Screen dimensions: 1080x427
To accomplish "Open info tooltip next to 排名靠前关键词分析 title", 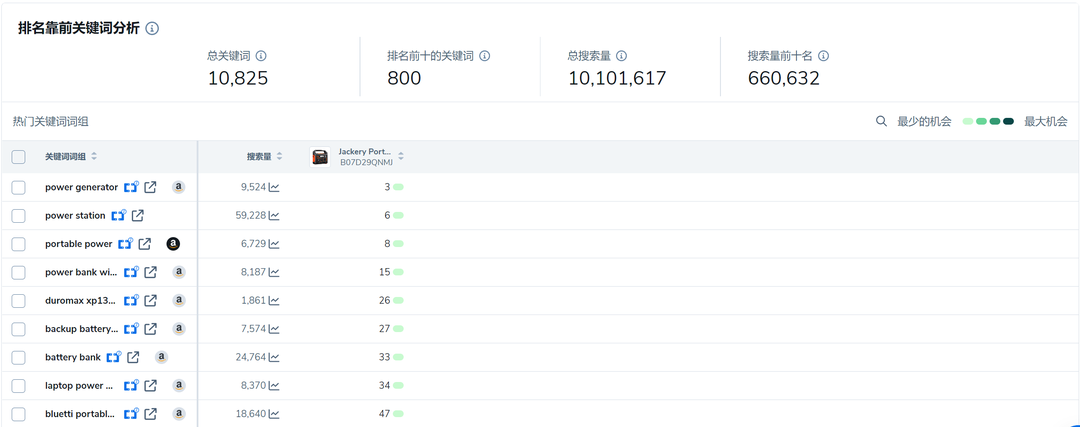I will point(152,28).
